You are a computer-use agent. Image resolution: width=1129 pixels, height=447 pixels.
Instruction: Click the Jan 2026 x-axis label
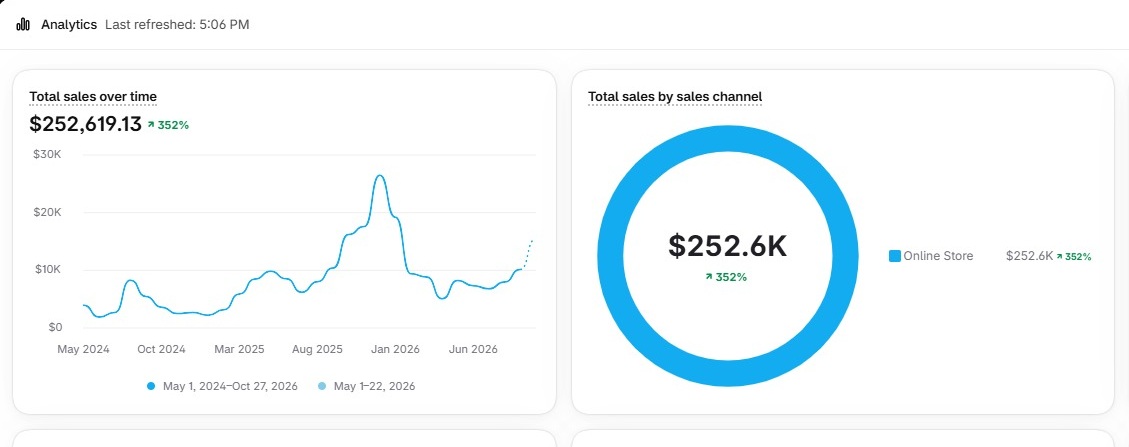pyautogui.click(x=395, y=350)
